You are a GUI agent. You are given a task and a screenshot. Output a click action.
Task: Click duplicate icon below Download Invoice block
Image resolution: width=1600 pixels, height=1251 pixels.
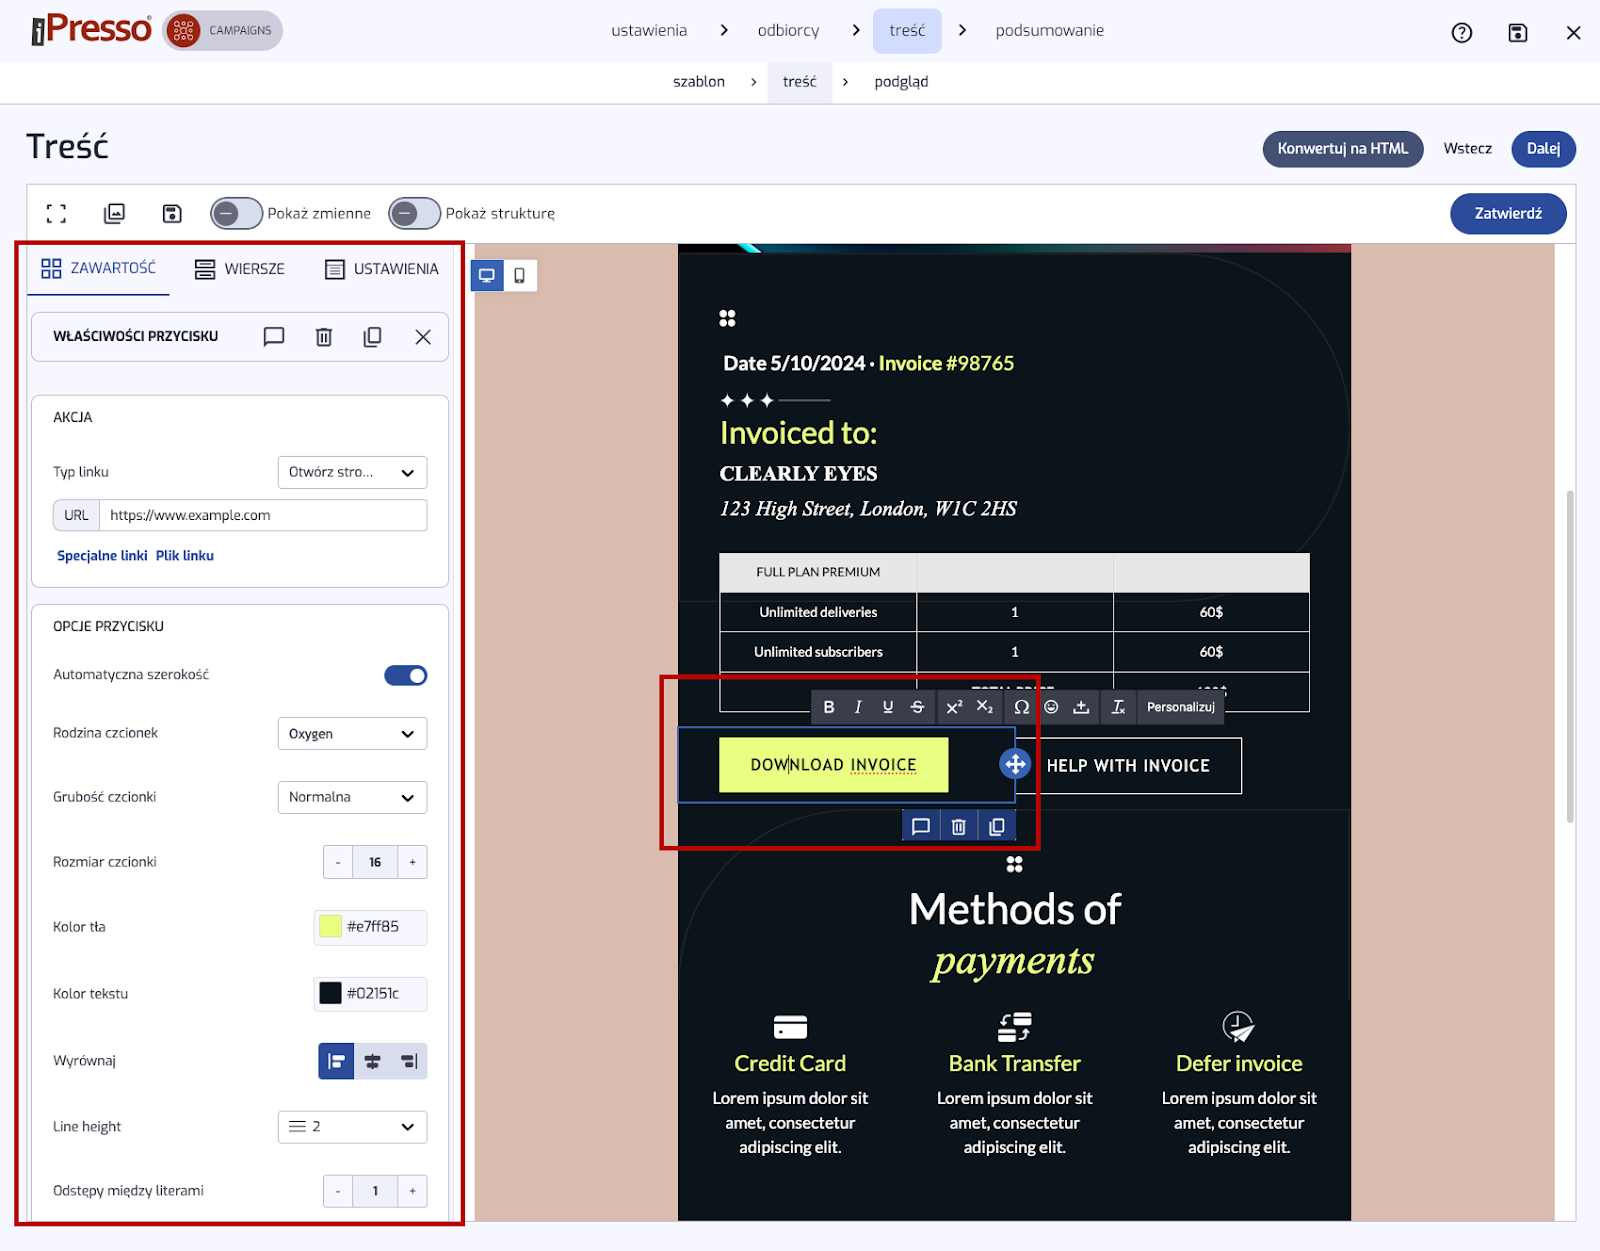(997, 826)
